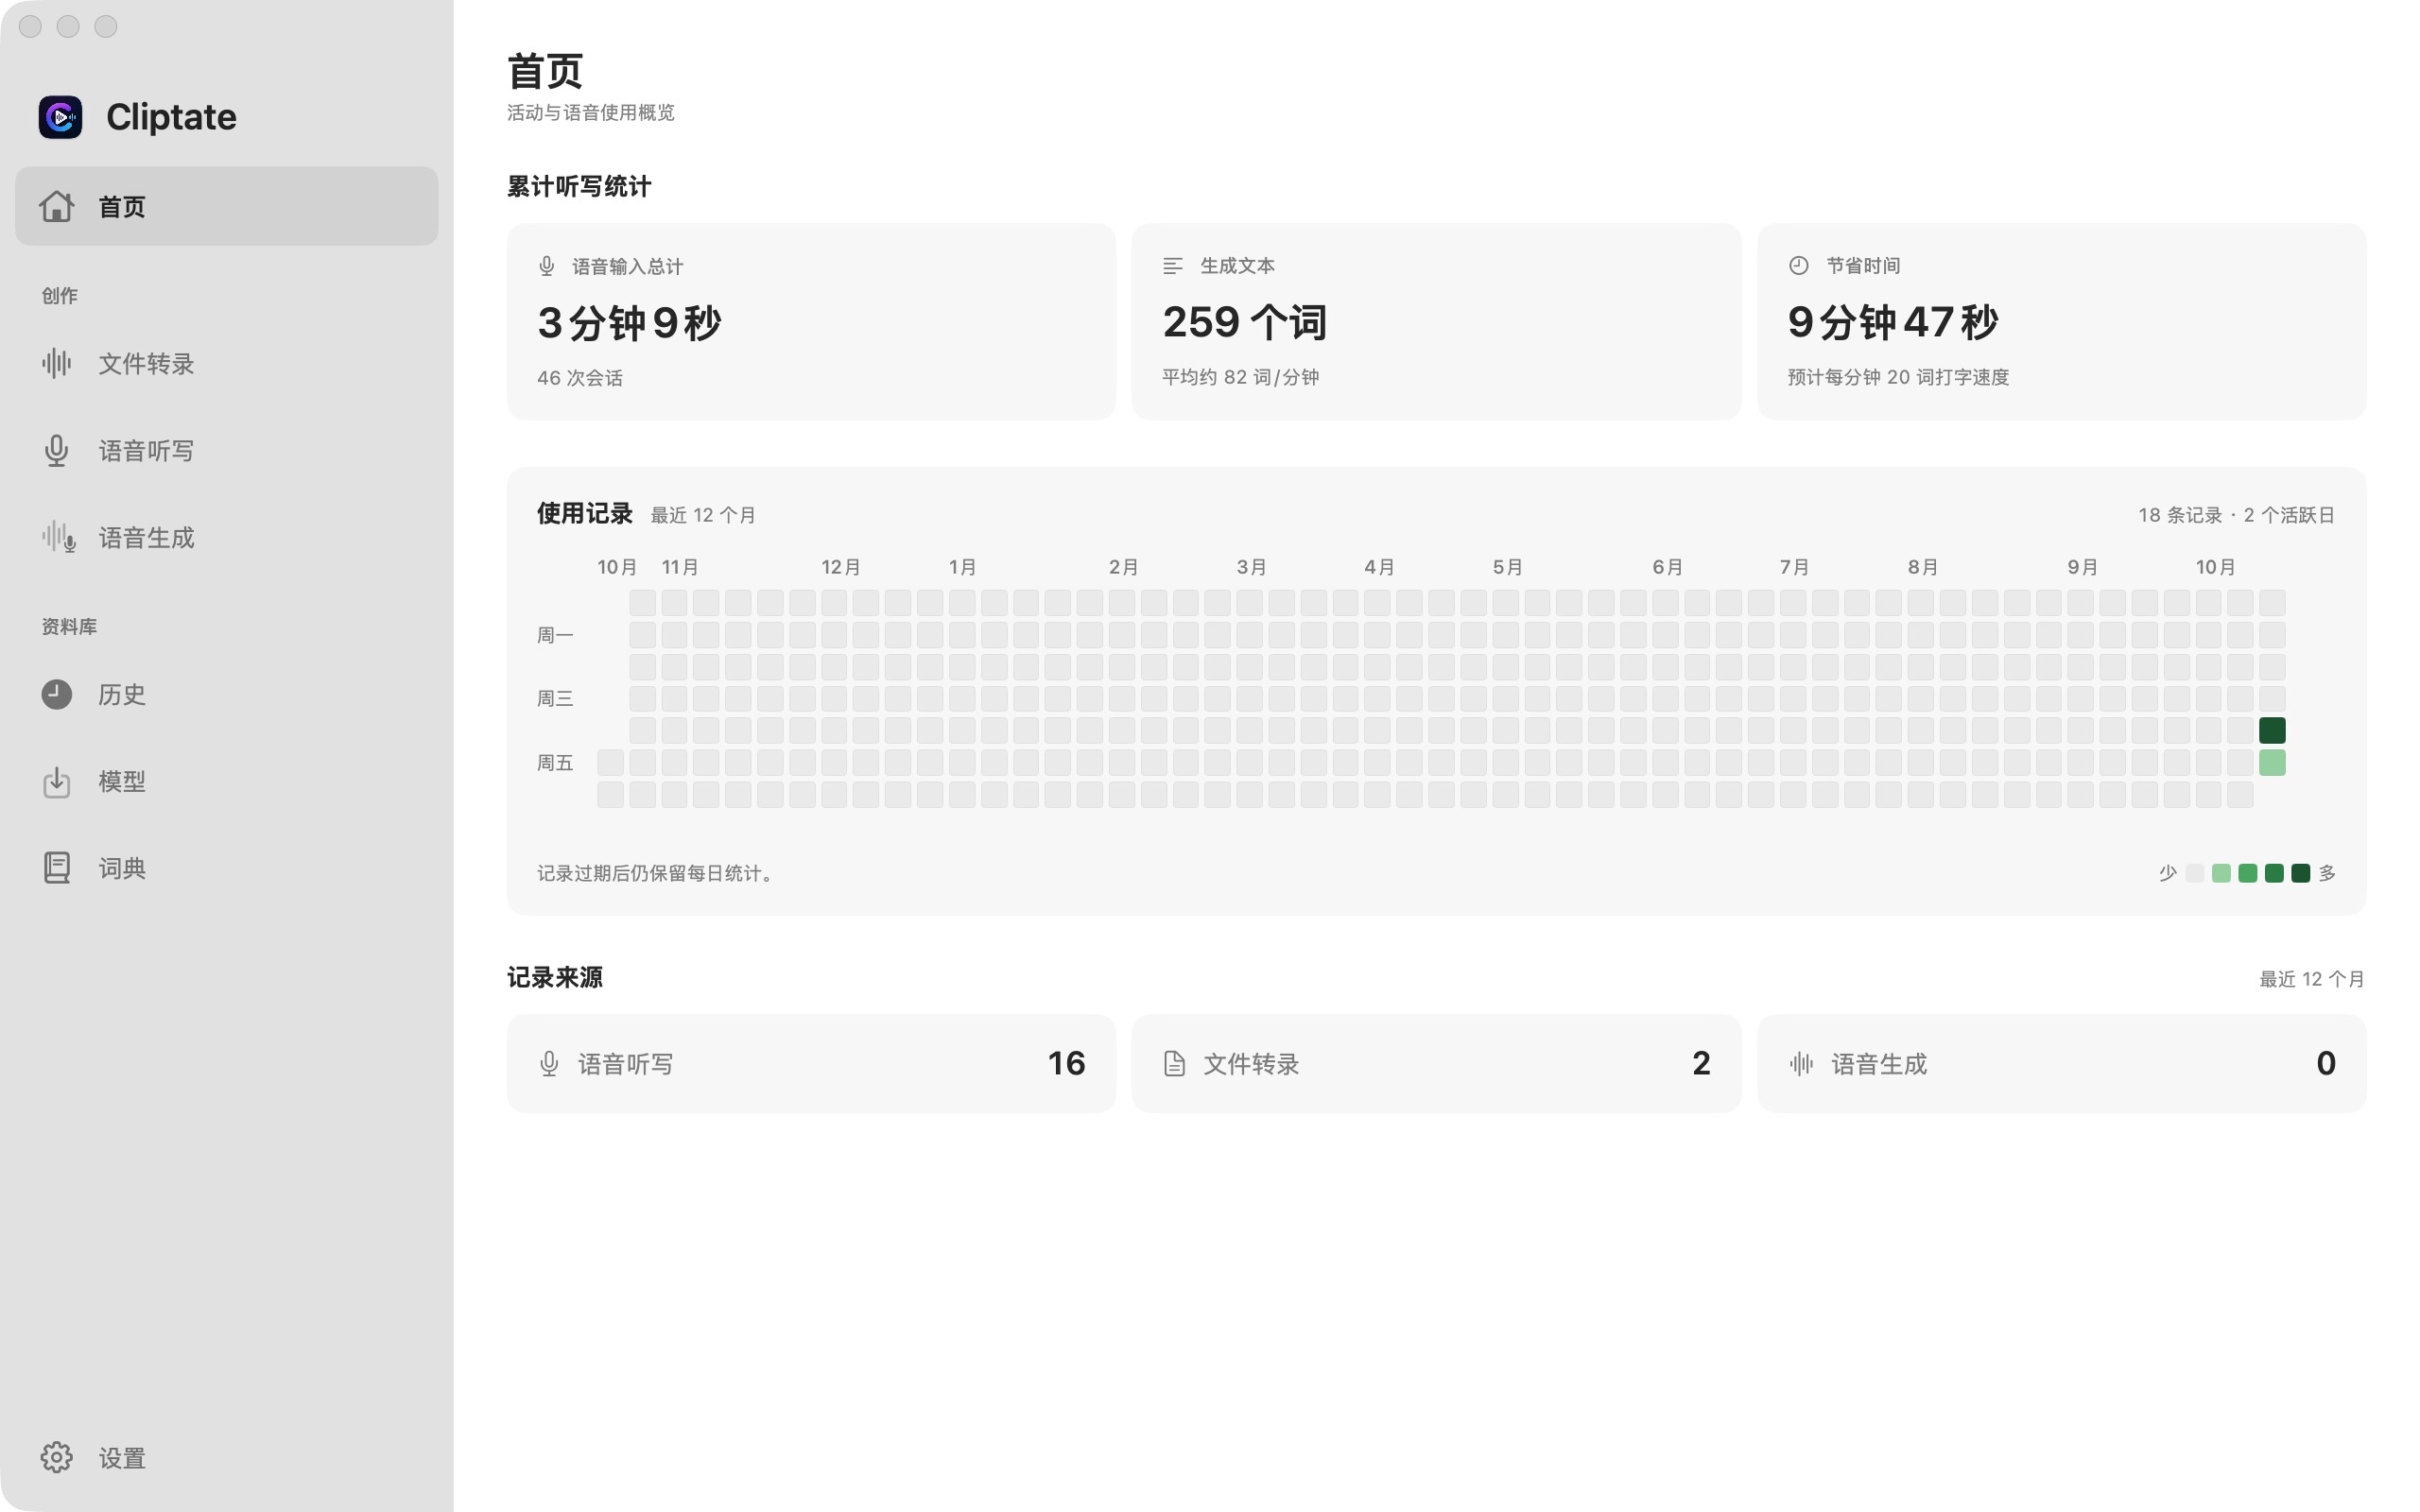Click the clock icon beside 节省时间
This screenshot has height=1512, width=2420.
(1798, 265)
